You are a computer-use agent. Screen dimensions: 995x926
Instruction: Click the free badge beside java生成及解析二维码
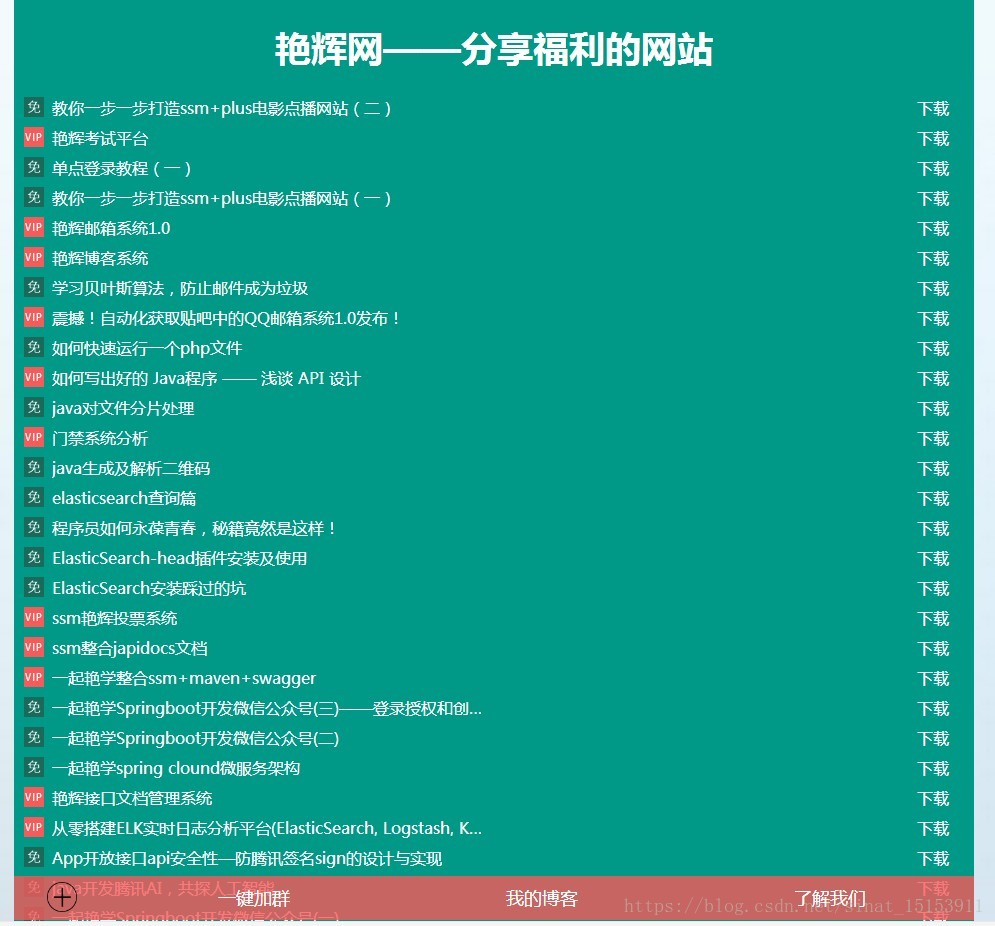pos(34,467)
